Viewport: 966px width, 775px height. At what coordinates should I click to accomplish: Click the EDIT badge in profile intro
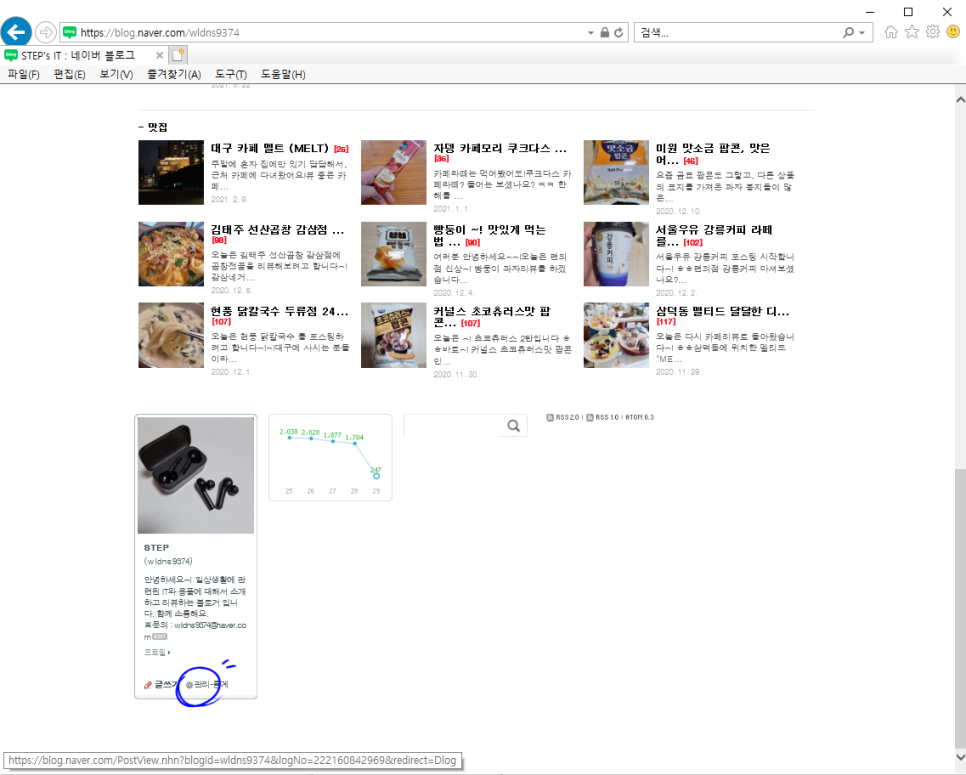pyautogui.click(x=160, y=636)
